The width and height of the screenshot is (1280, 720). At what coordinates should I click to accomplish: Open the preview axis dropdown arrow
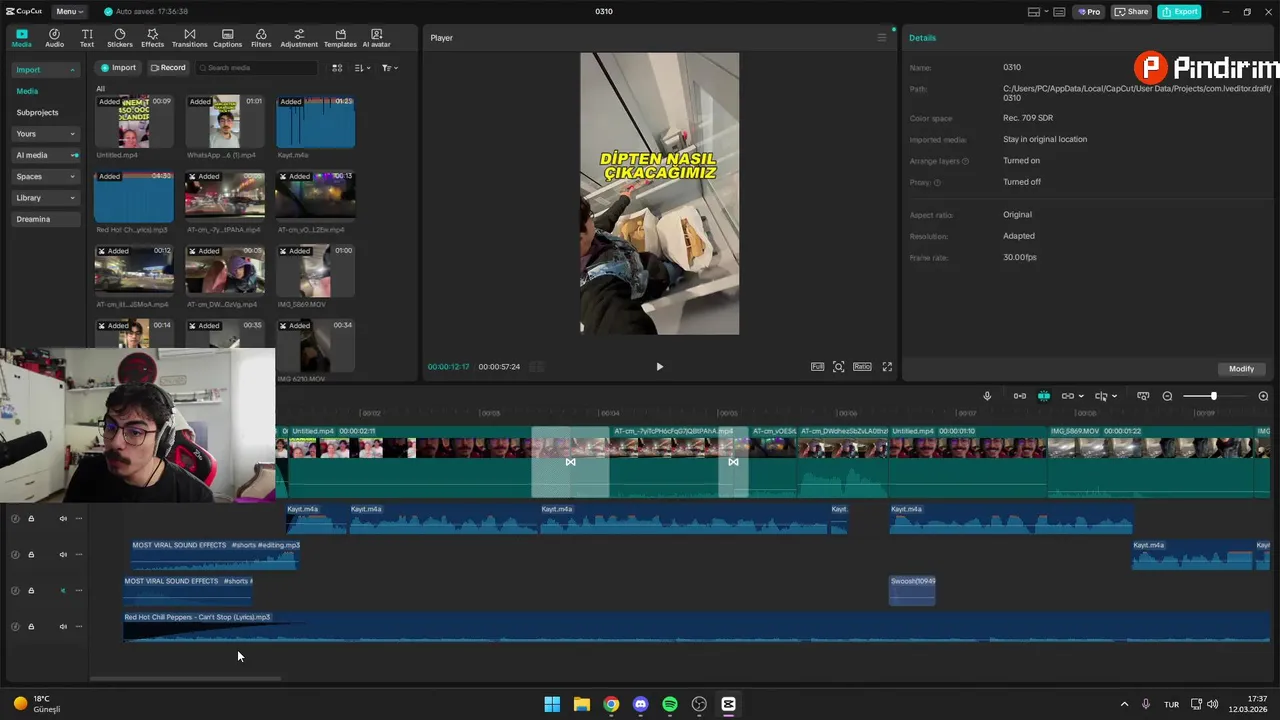click(1115, 396)
